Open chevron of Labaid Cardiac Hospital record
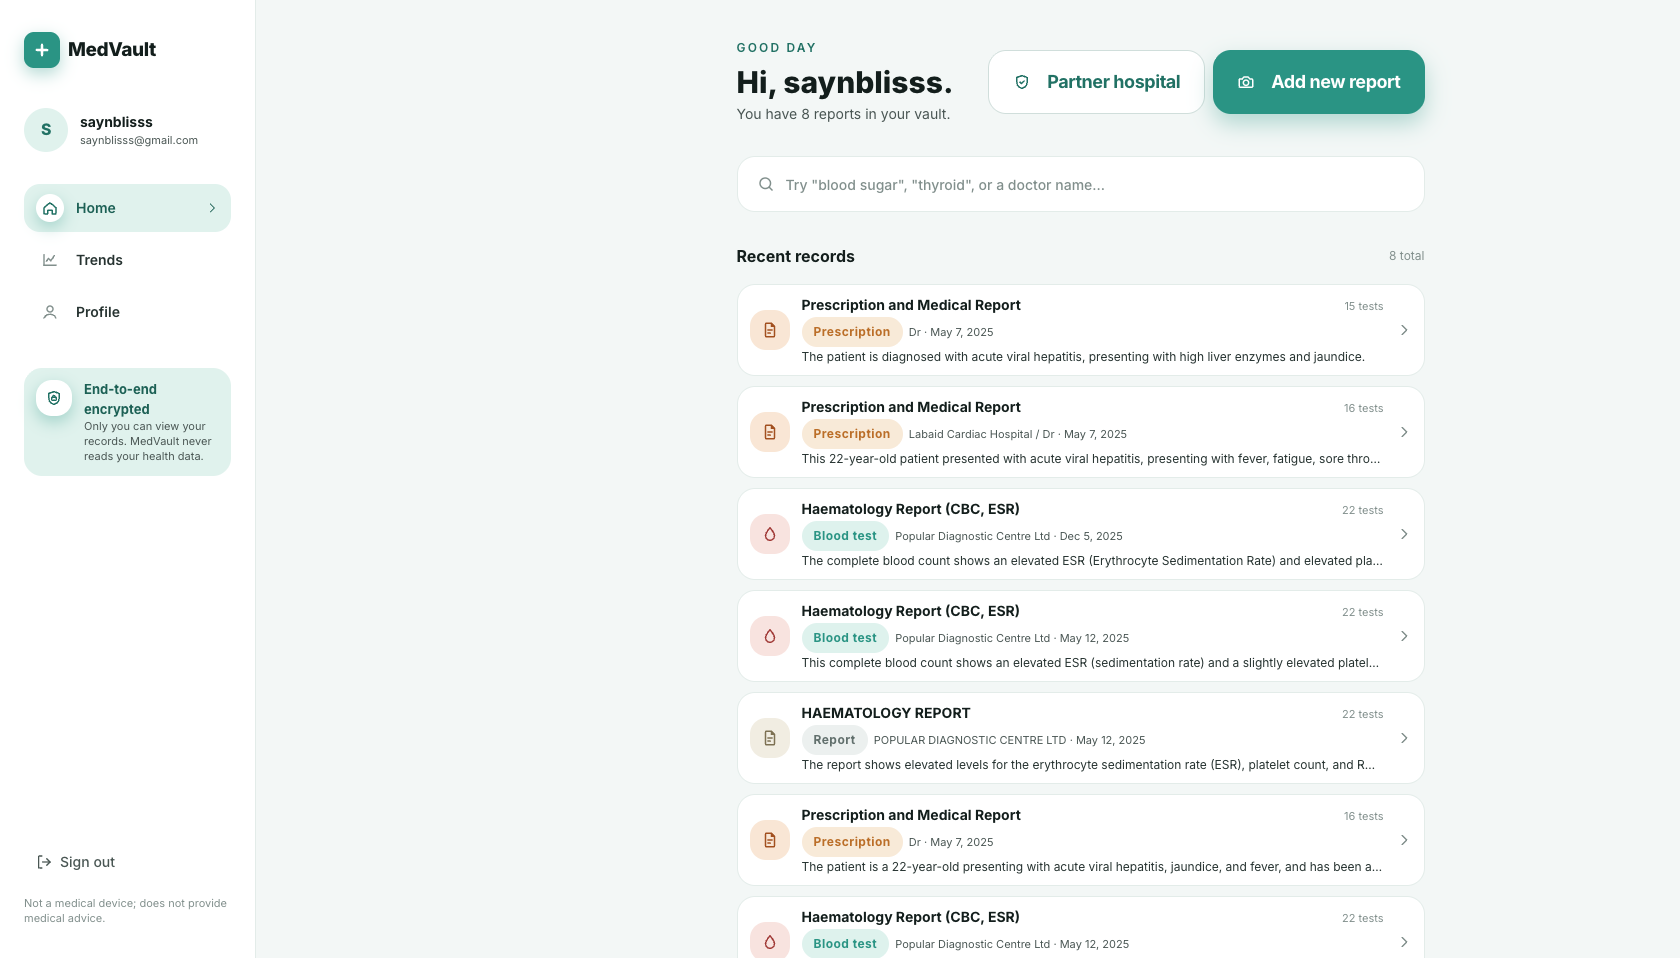The height and width of the screenshot is (958, 1680). coord(1404,432)
